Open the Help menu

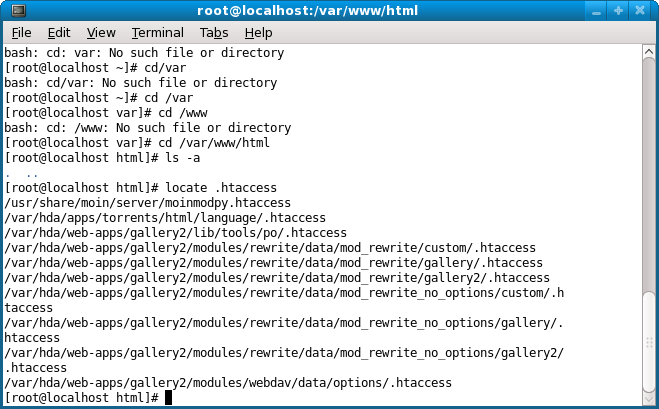point(258,33)
